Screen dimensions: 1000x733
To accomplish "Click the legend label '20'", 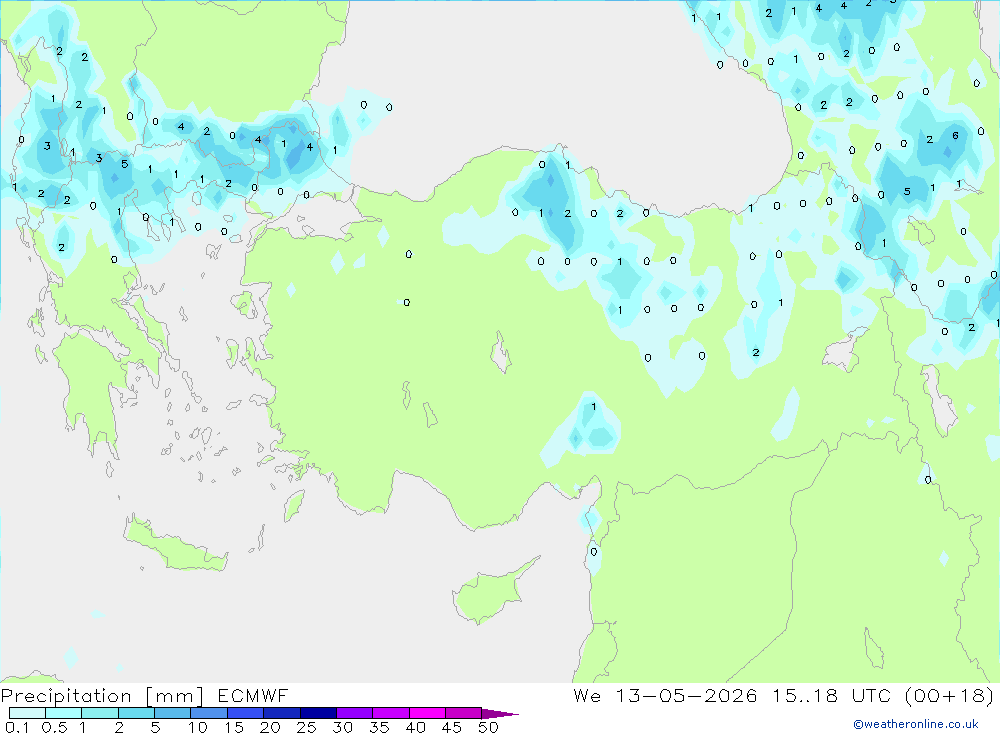I will pos(270,727).
